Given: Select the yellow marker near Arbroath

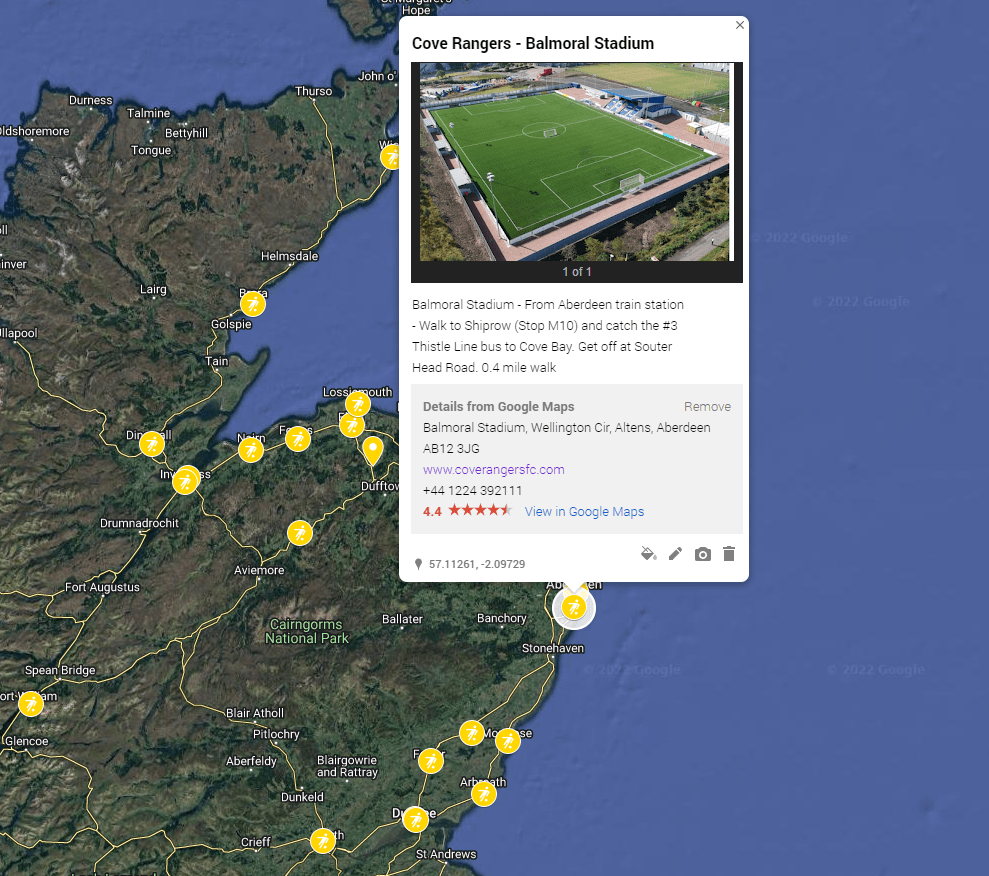Looking at the screenshot, I should click(484, 794).
